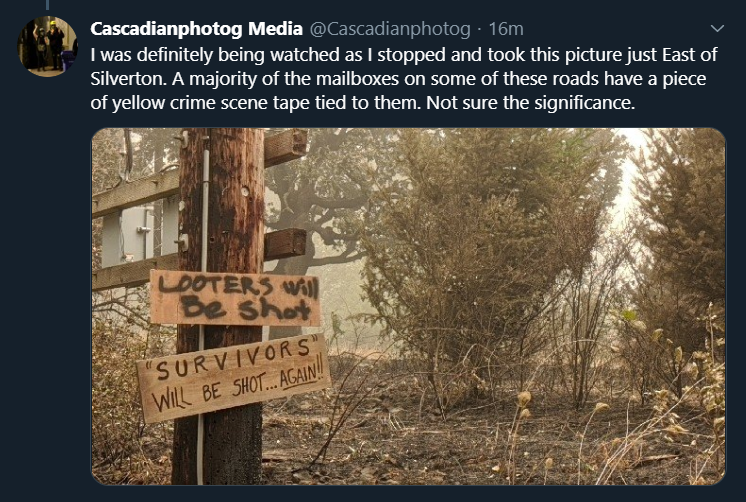Open the attached photo on the 'Looters will be shot' sign

coord(235,298)
